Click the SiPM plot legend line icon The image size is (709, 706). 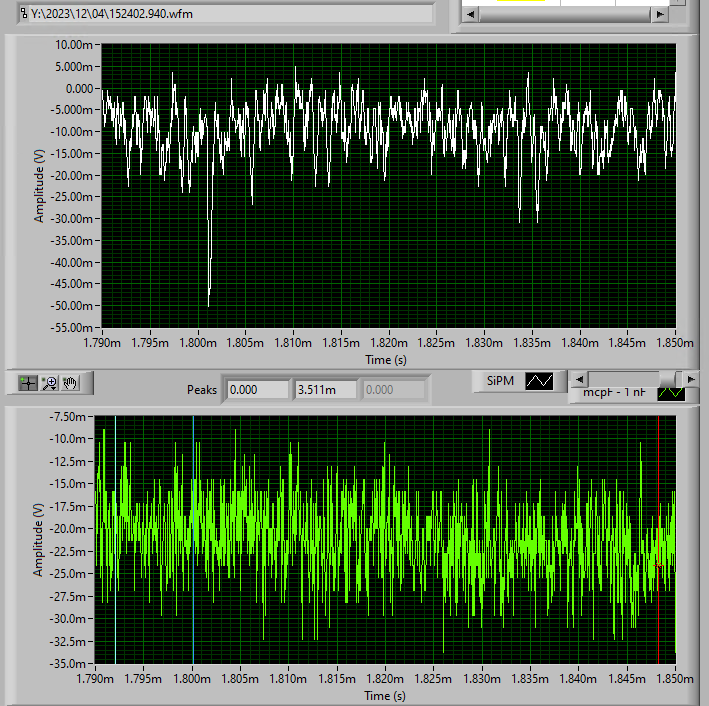tap(540, 381)
